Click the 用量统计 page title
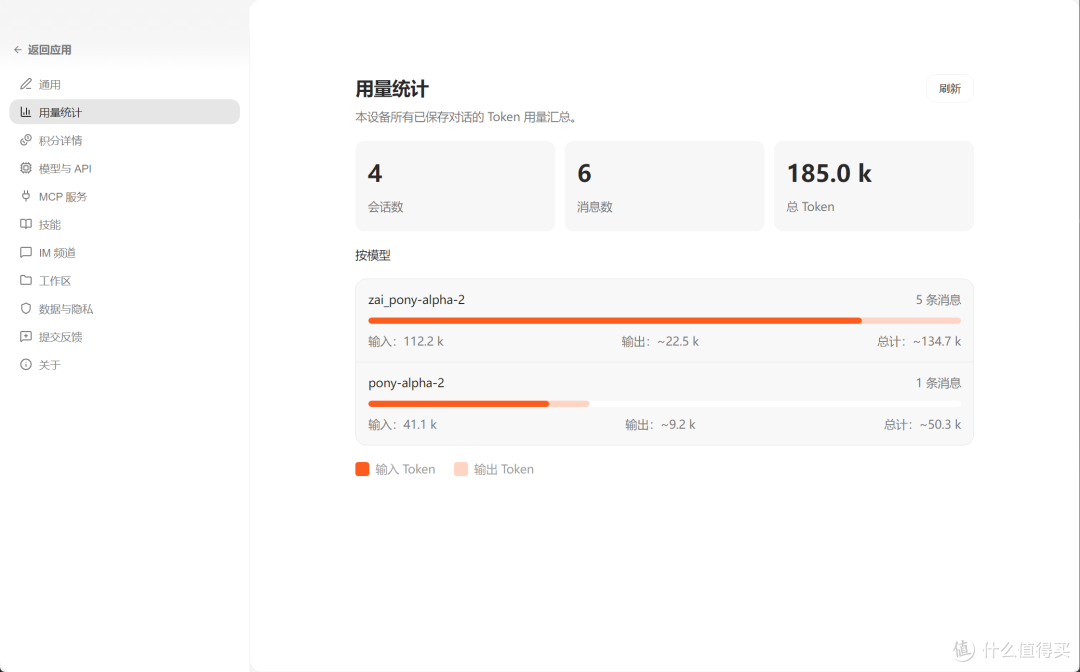This screenshot has width=1080, height=672. 392,89
